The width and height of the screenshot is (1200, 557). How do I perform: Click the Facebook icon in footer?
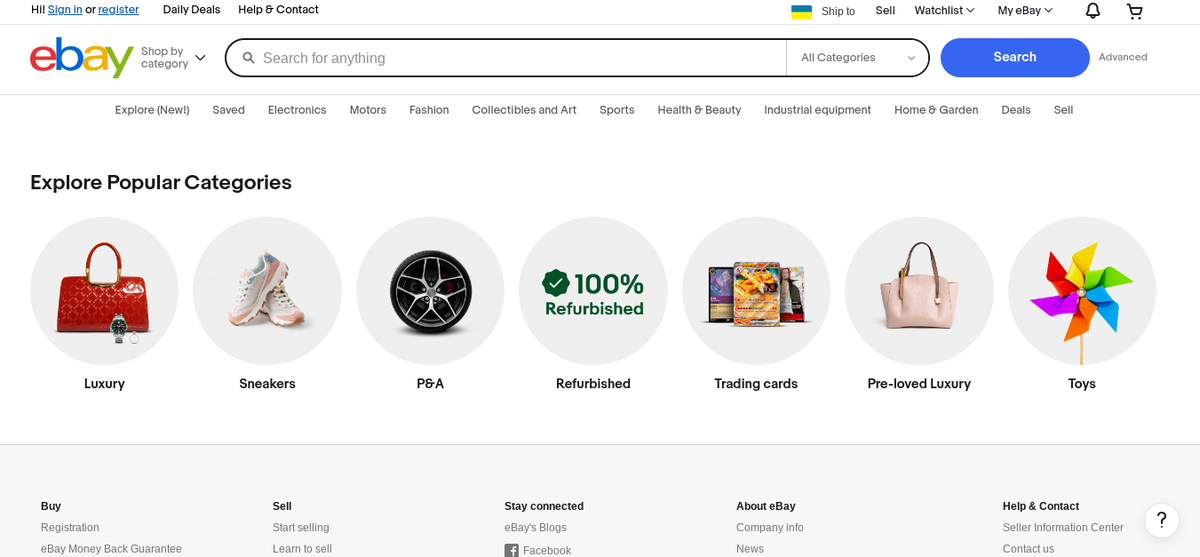click(x=511, y=550)
